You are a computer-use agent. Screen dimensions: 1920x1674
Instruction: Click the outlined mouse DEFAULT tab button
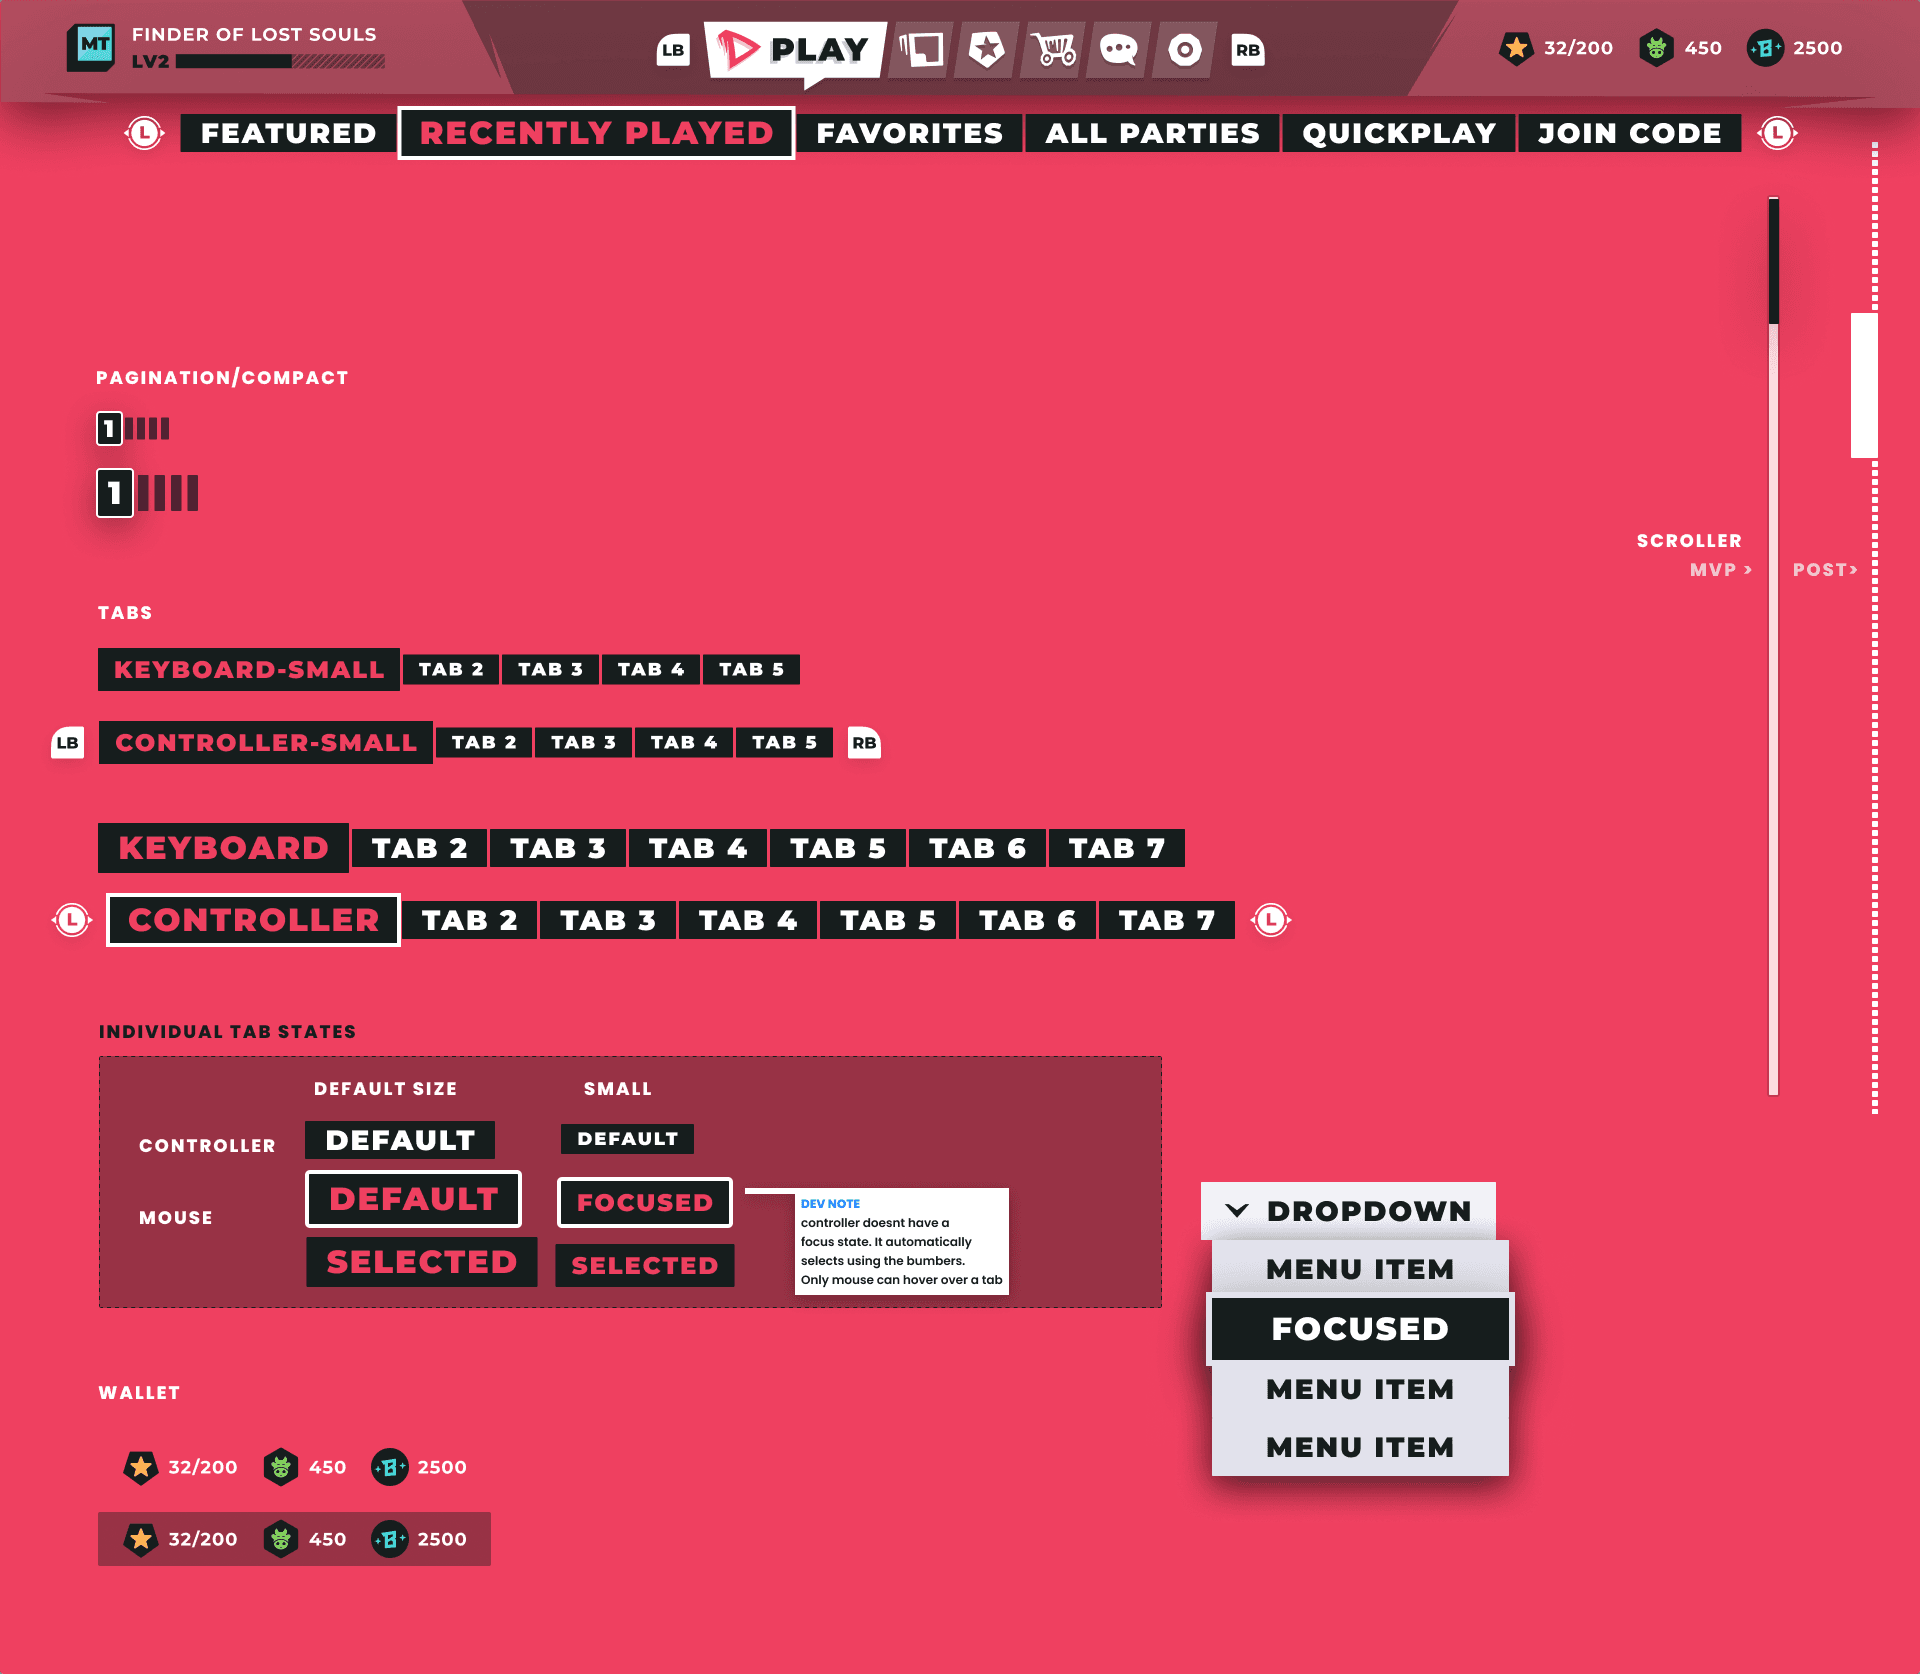point(413,1199)
